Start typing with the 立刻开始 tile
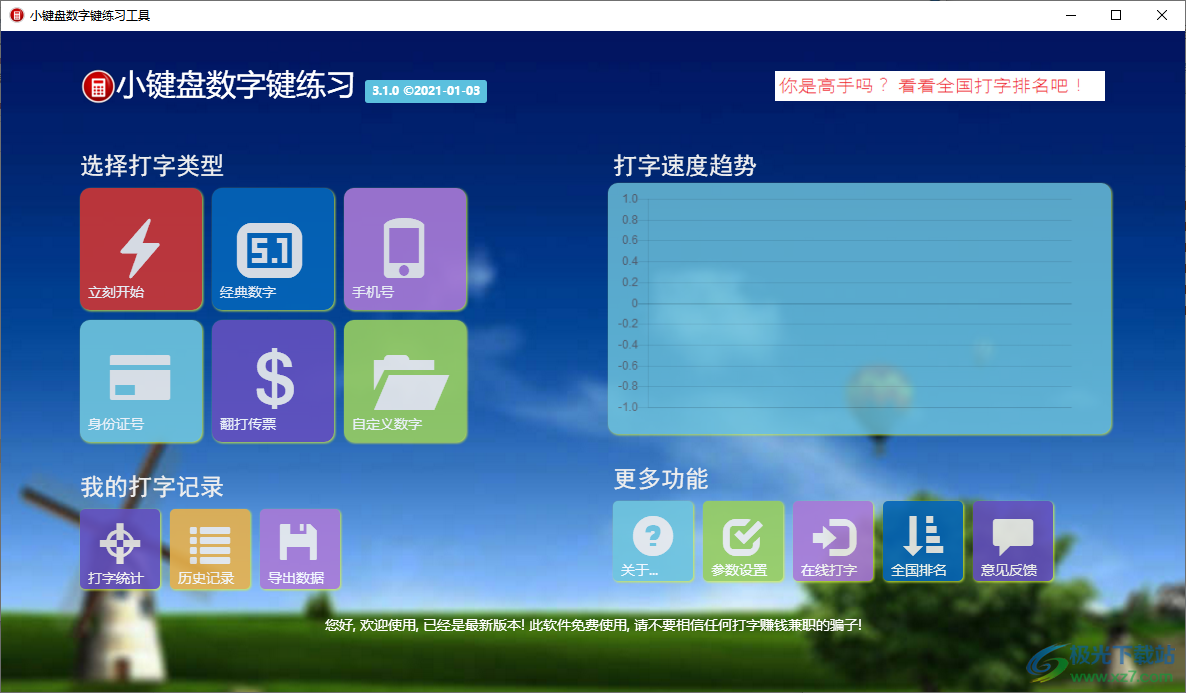1186x693 pixels. click(141, 249)
